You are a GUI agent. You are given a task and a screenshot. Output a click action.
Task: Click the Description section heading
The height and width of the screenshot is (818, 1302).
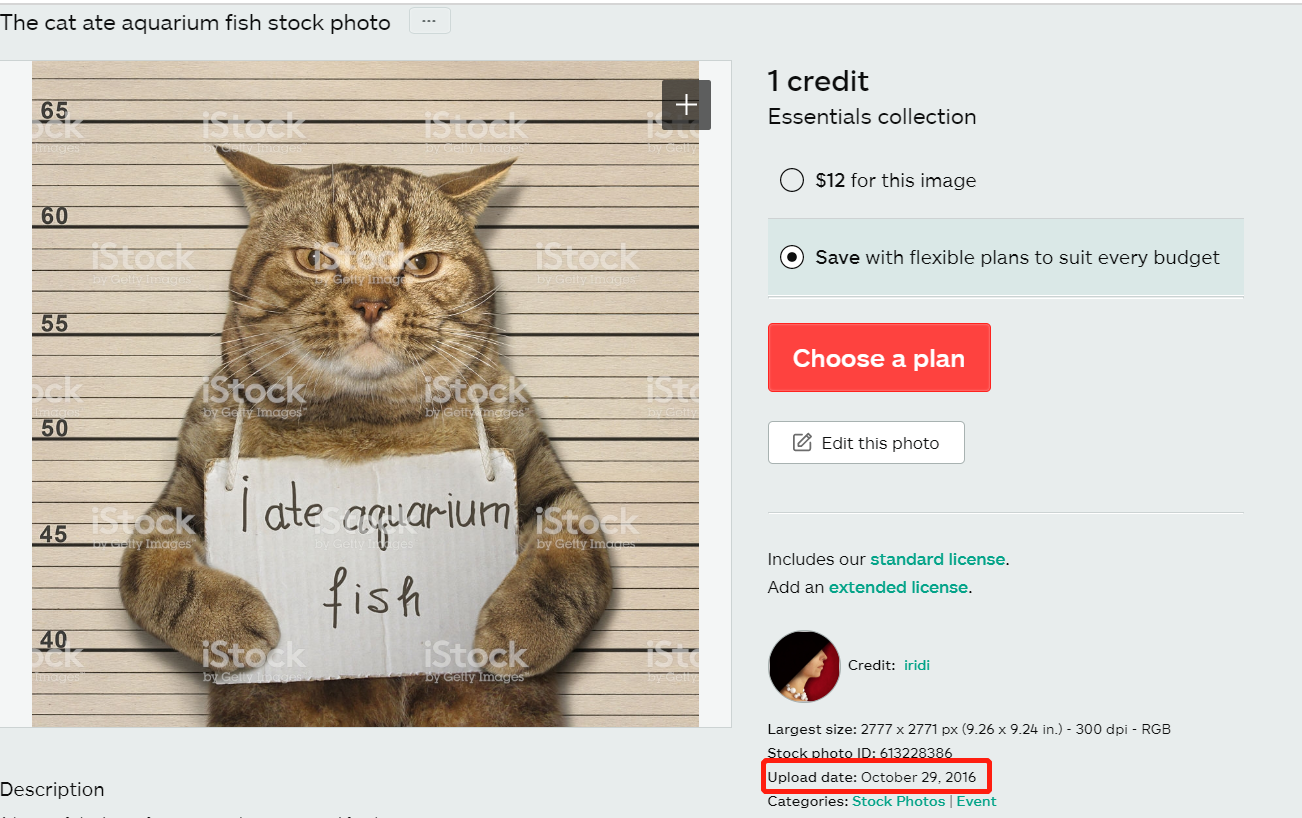tap(52, 789)
